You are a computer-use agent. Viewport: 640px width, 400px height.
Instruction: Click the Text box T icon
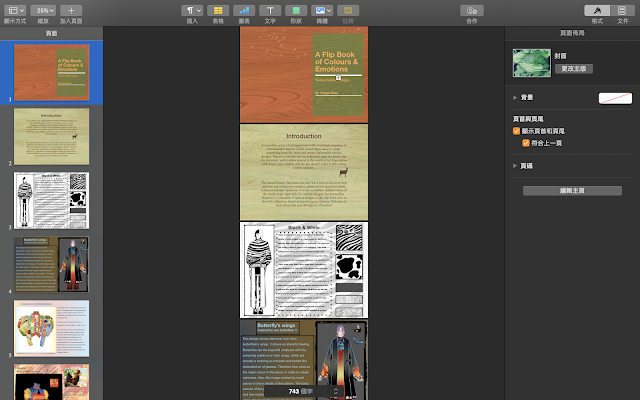tap(270, 11)
